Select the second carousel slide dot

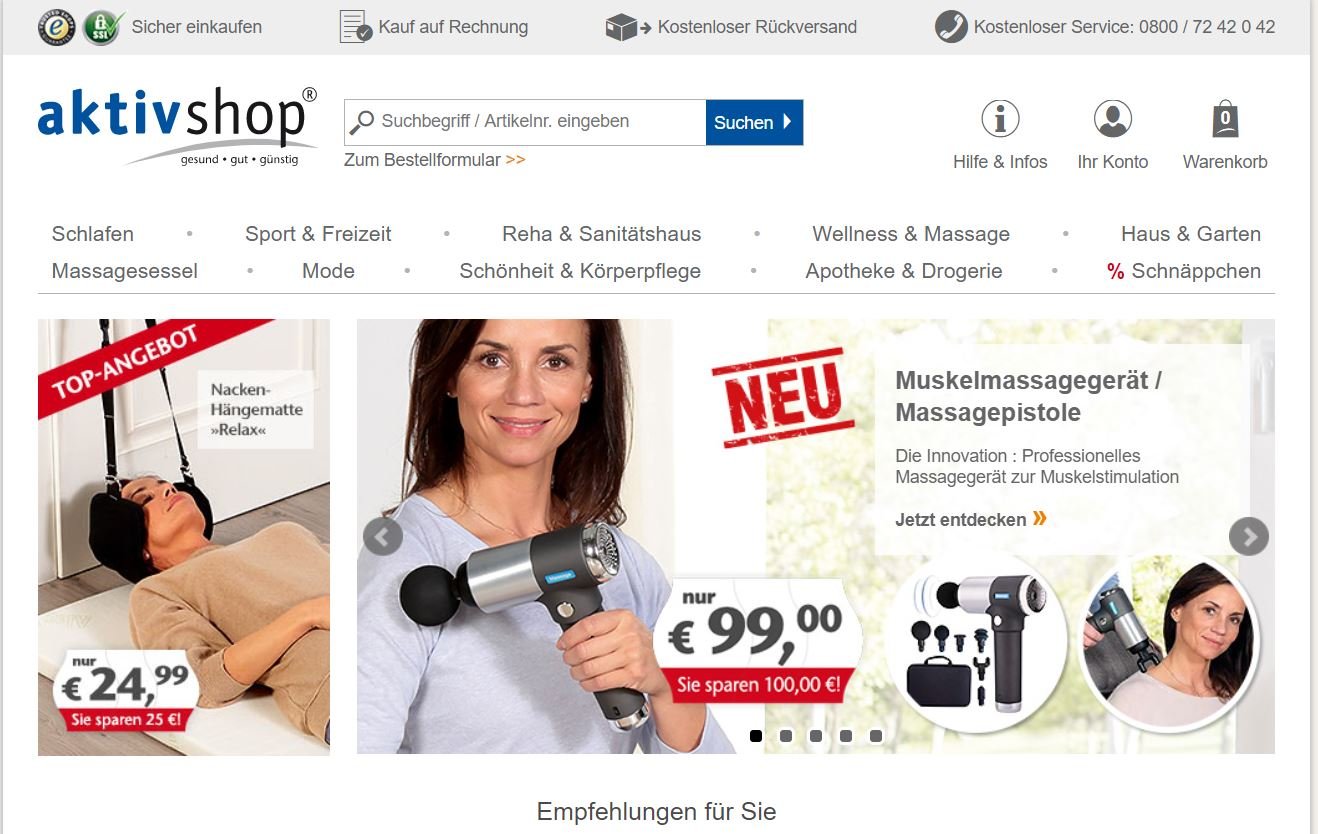coord(786,736)
